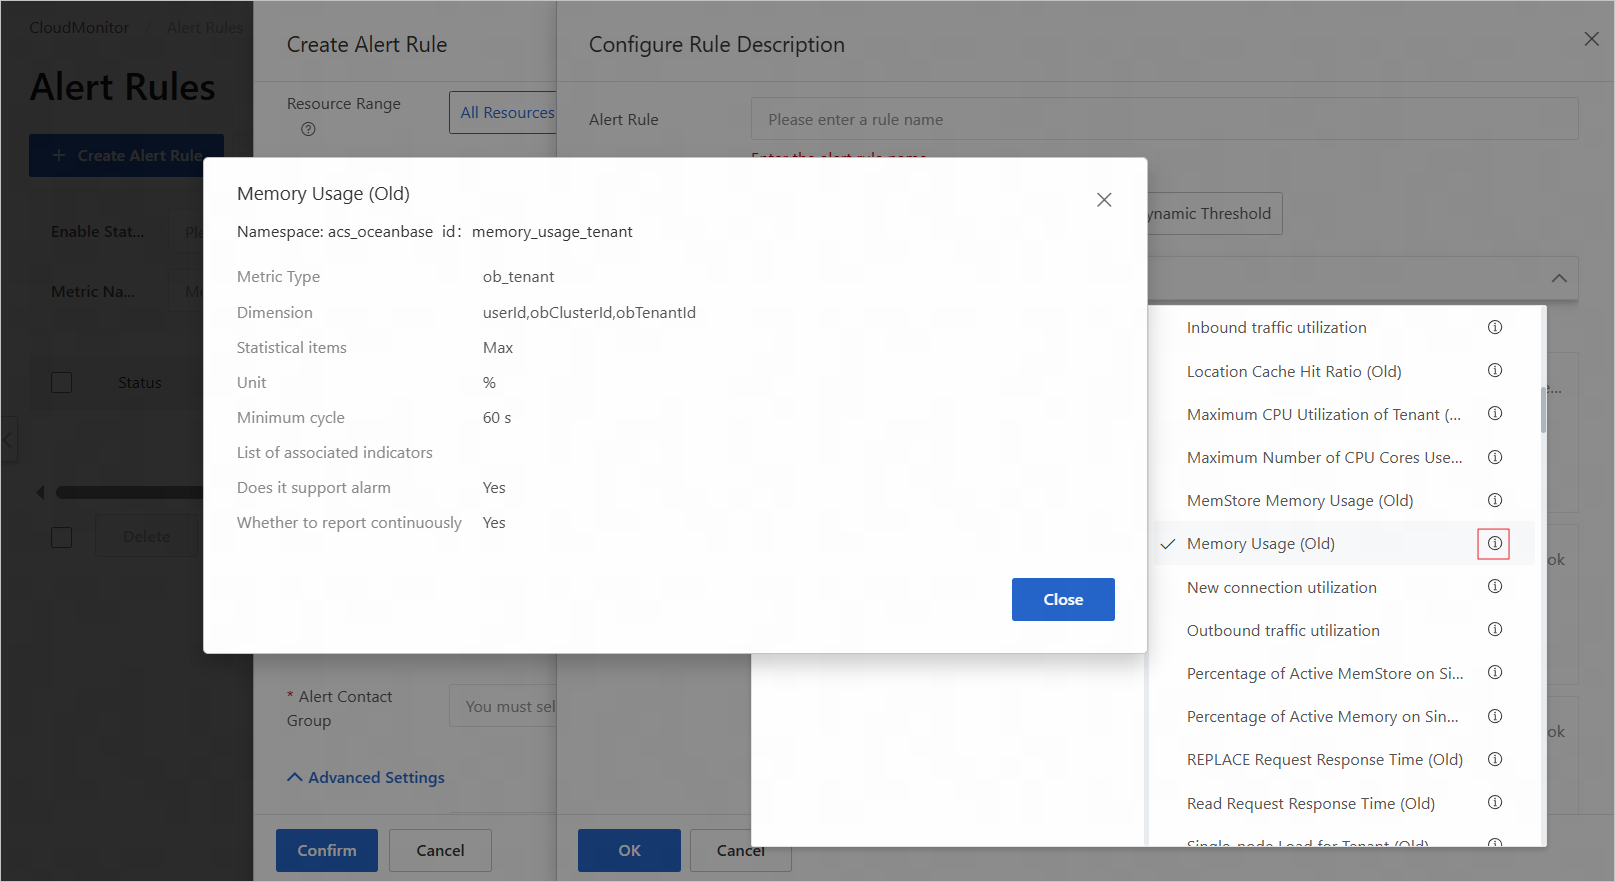The image size is (1615, 882).
Task: Click the metric list vertical scrollbar
Action: [x=1543, y=410]
